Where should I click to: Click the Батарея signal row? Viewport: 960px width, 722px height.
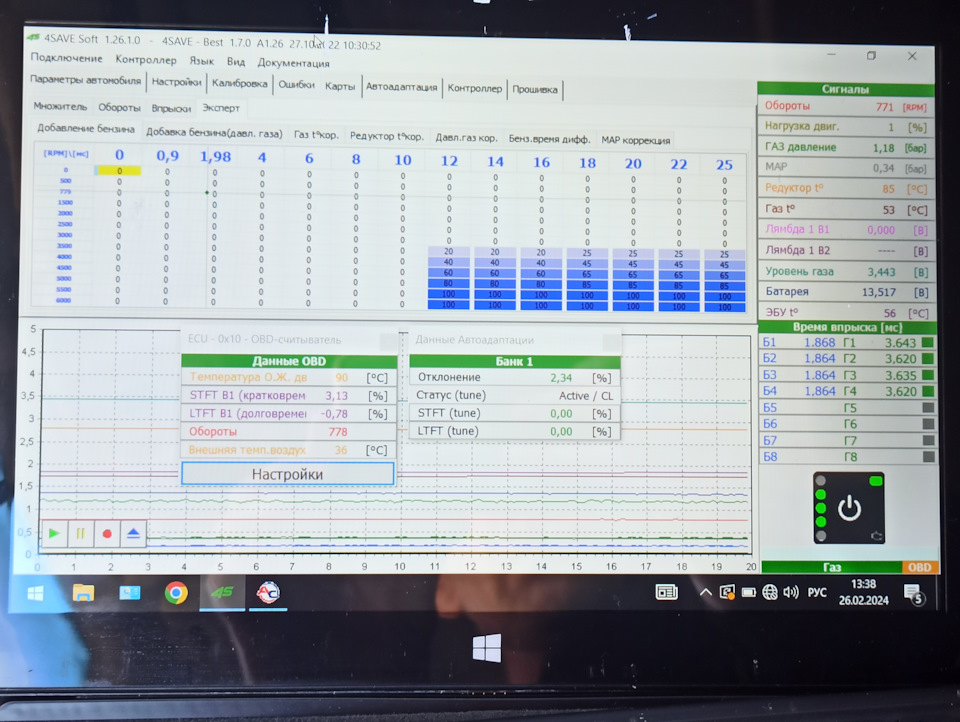[847, 292]
